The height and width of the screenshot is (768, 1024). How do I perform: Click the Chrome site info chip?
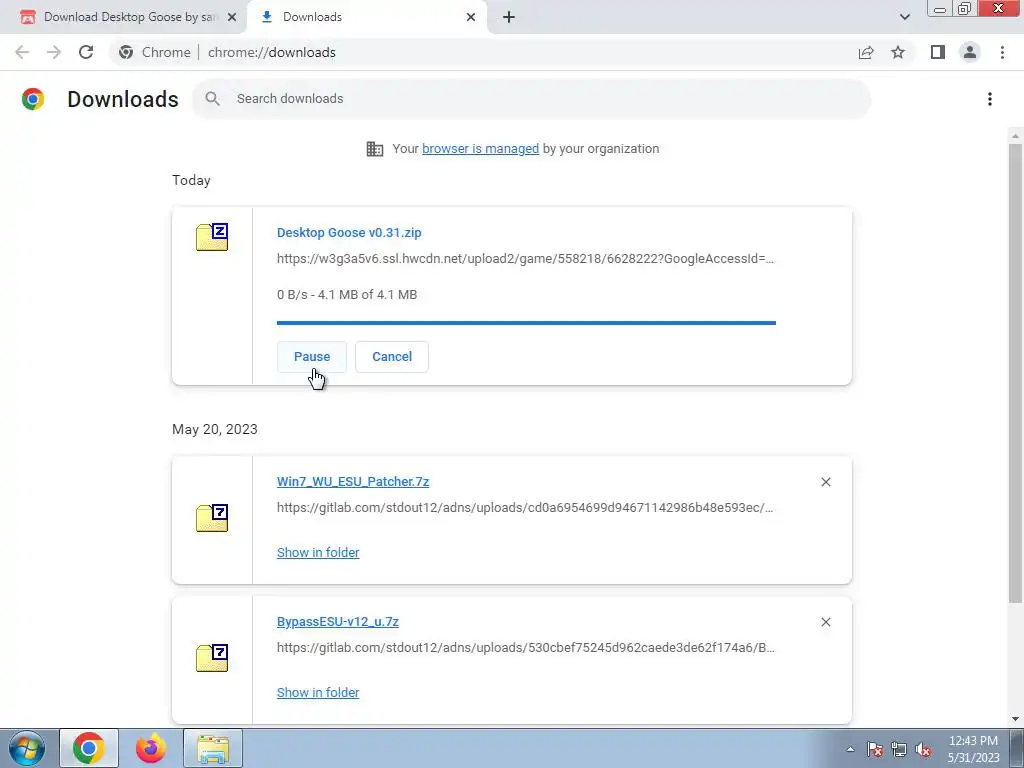pos(155,52)
